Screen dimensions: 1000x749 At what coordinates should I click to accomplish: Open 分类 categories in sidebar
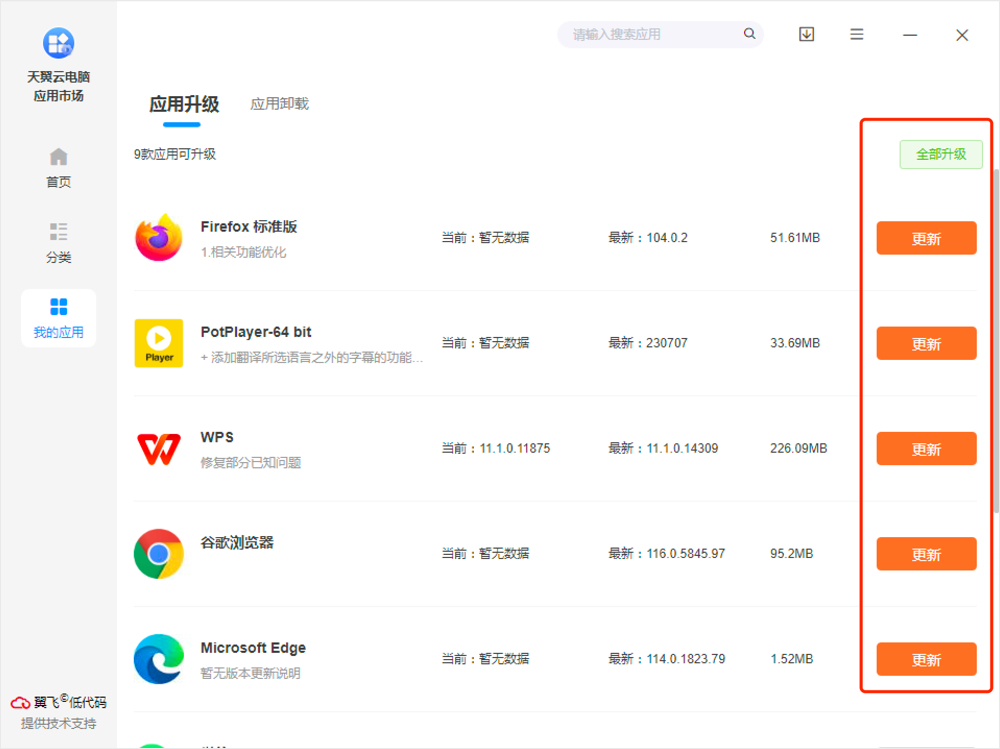[x=58, y=243]
